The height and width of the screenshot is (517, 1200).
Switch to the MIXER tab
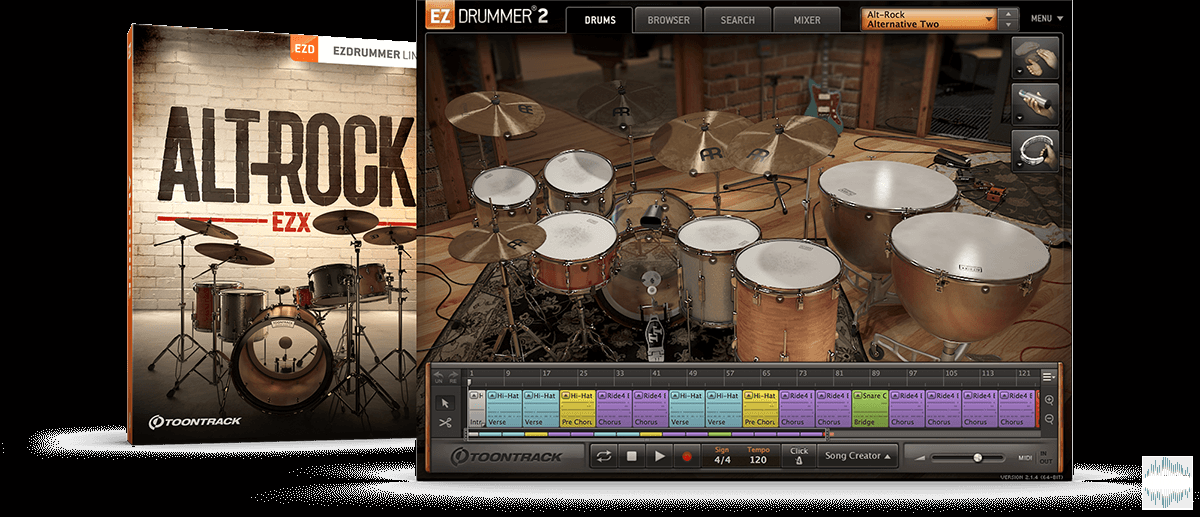(x=806, y=19)
